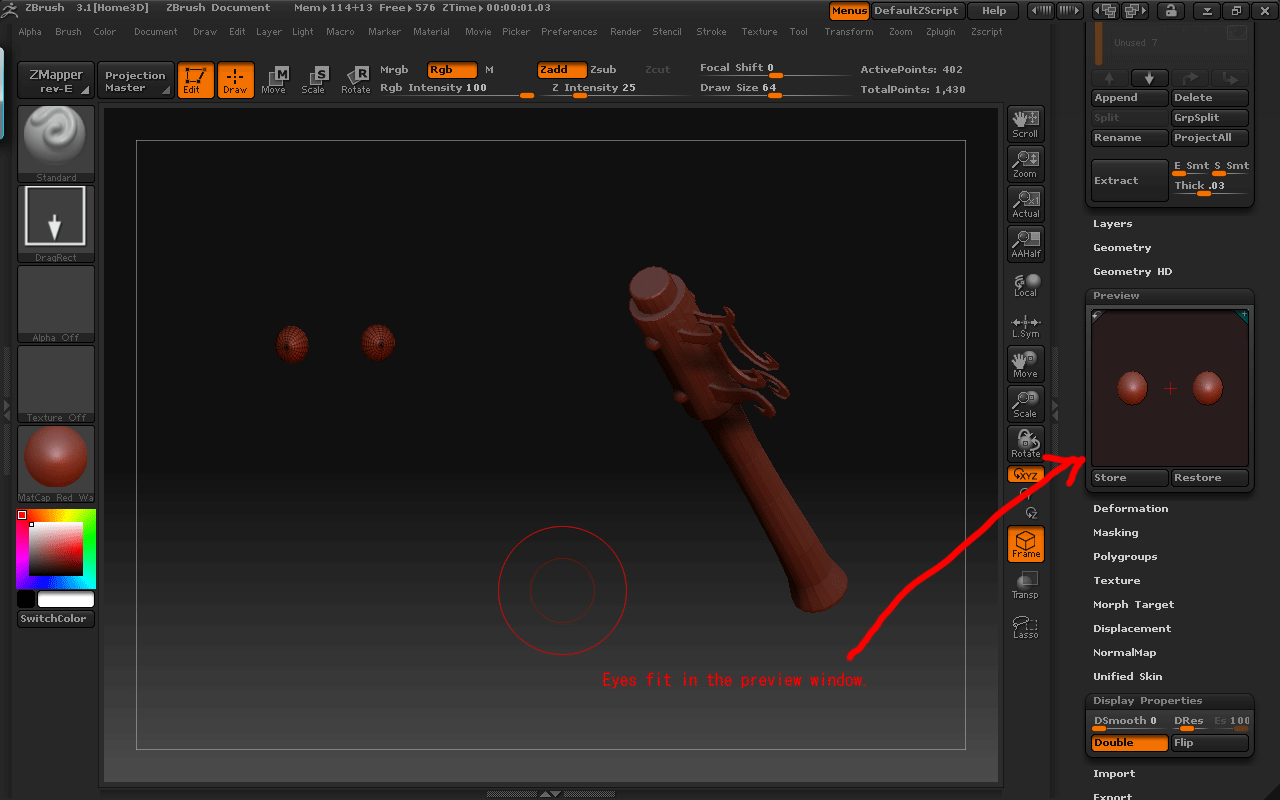Toggle XYZ rotation axis button
Screen dimensions: 1280x800
pos(1025,475)
